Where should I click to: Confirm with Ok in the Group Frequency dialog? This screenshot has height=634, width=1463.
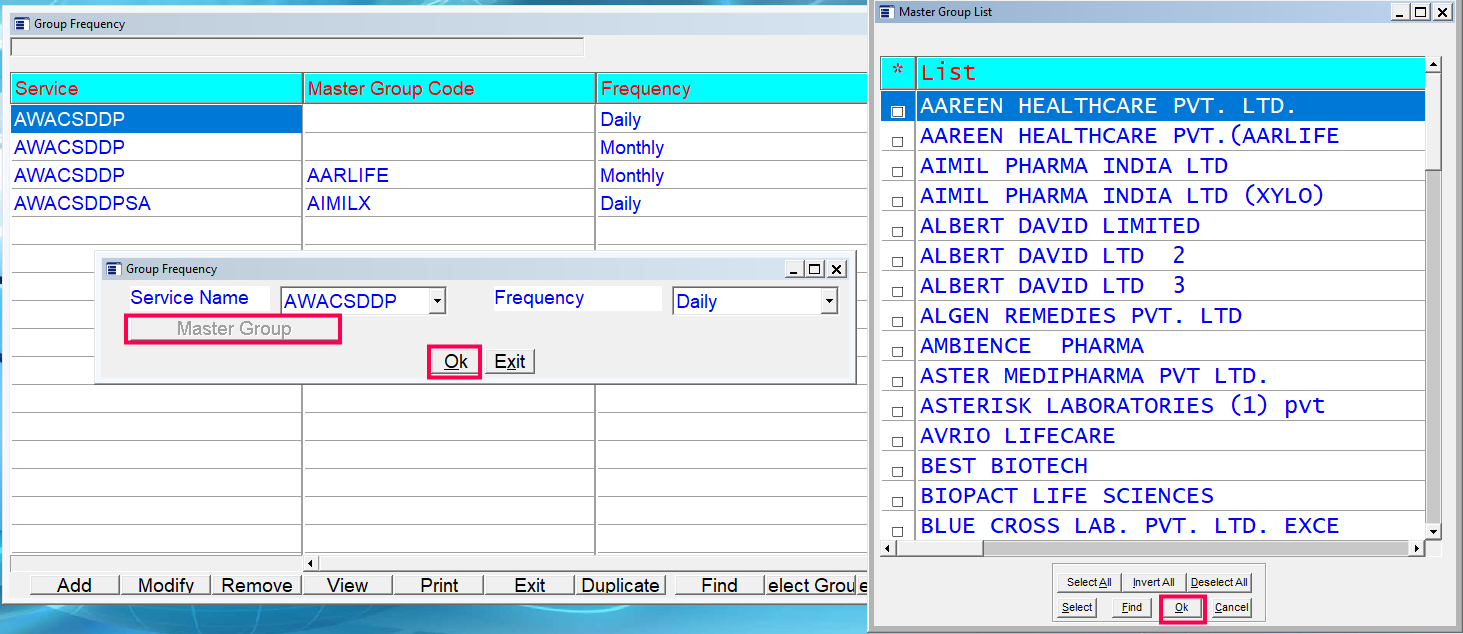click(455, 361)
